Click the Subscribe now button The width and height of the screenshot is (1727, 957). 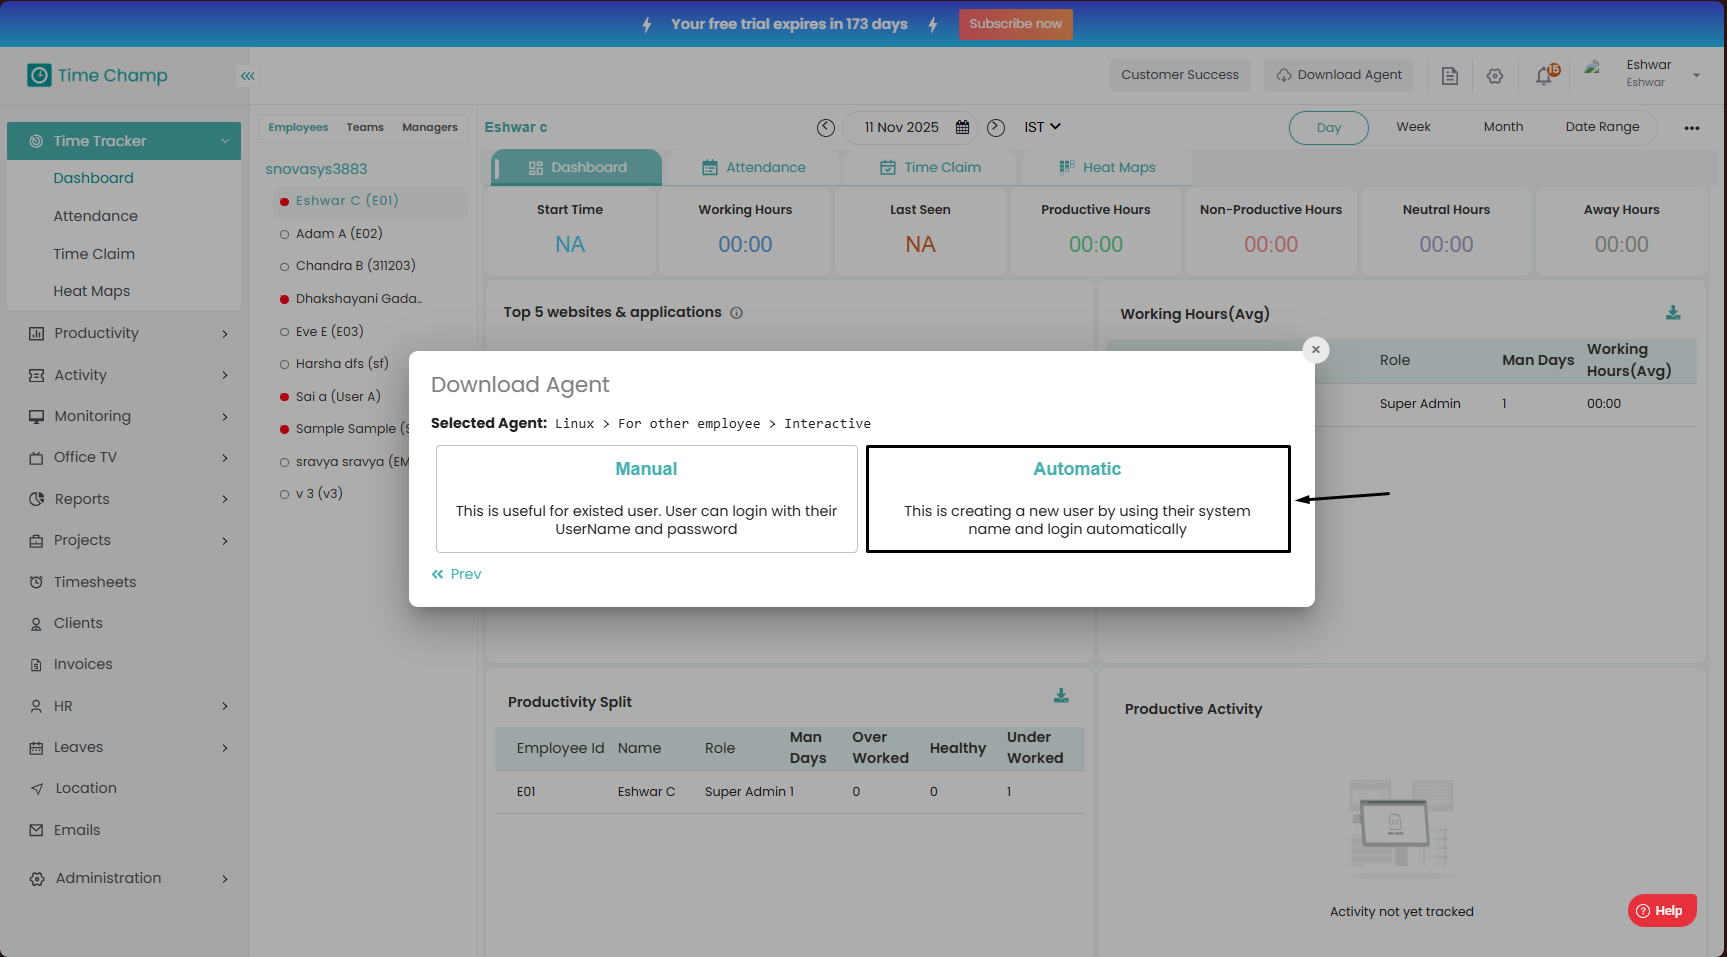pos(1016,24)
